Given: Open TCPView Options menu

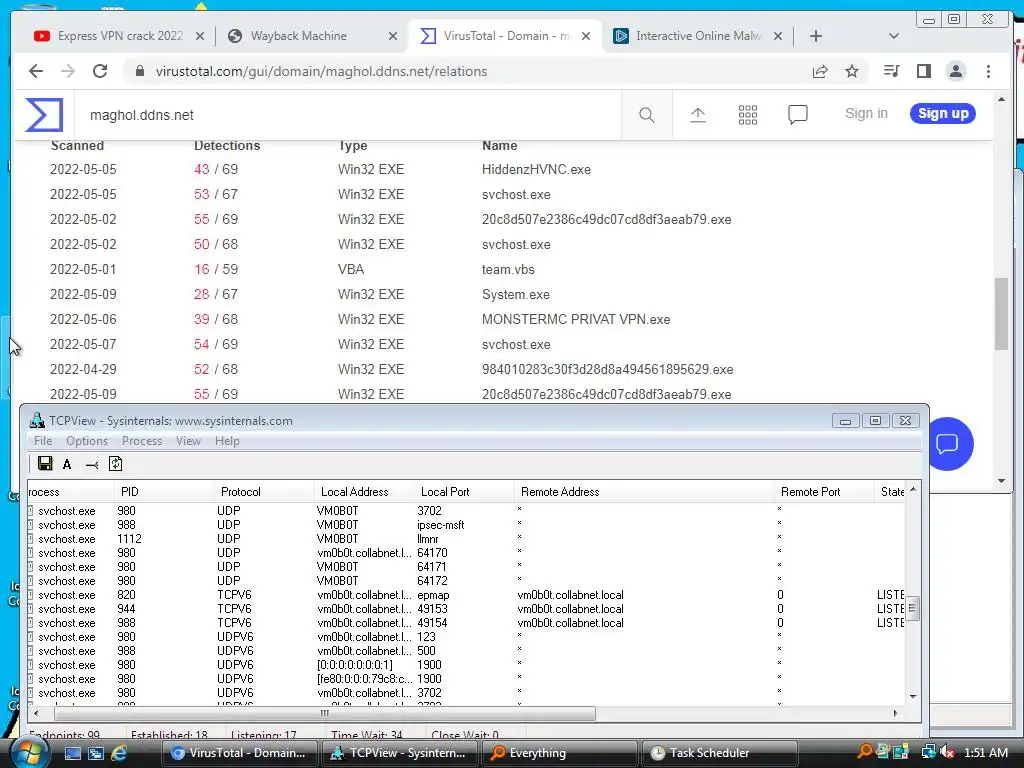Looking at the screenshot, I should click(x=87, y=441).
